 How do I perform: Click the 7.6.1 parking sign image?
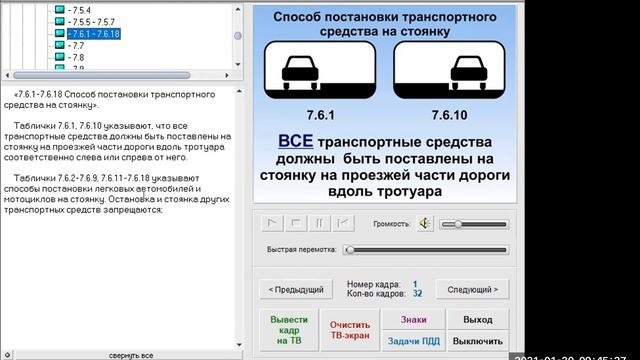coord(320,70)
